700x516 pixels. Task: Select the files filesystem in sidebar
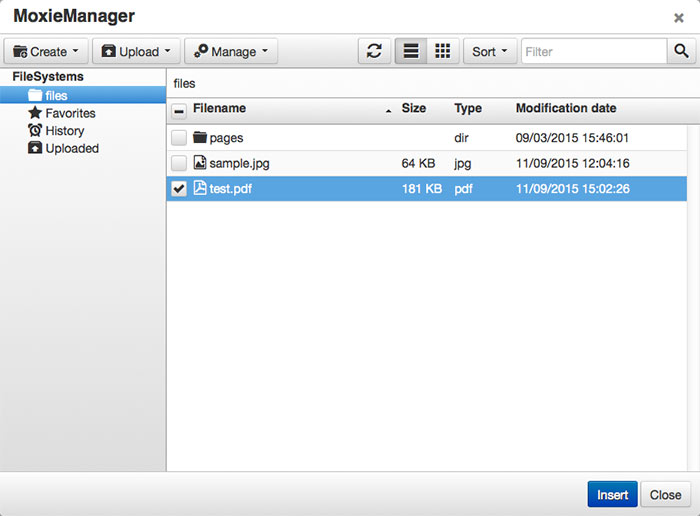point(83,95)
